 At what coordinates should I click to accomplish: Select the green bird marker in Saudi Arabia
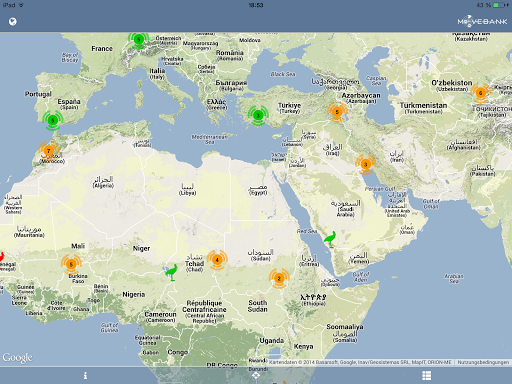coord(330,239)
